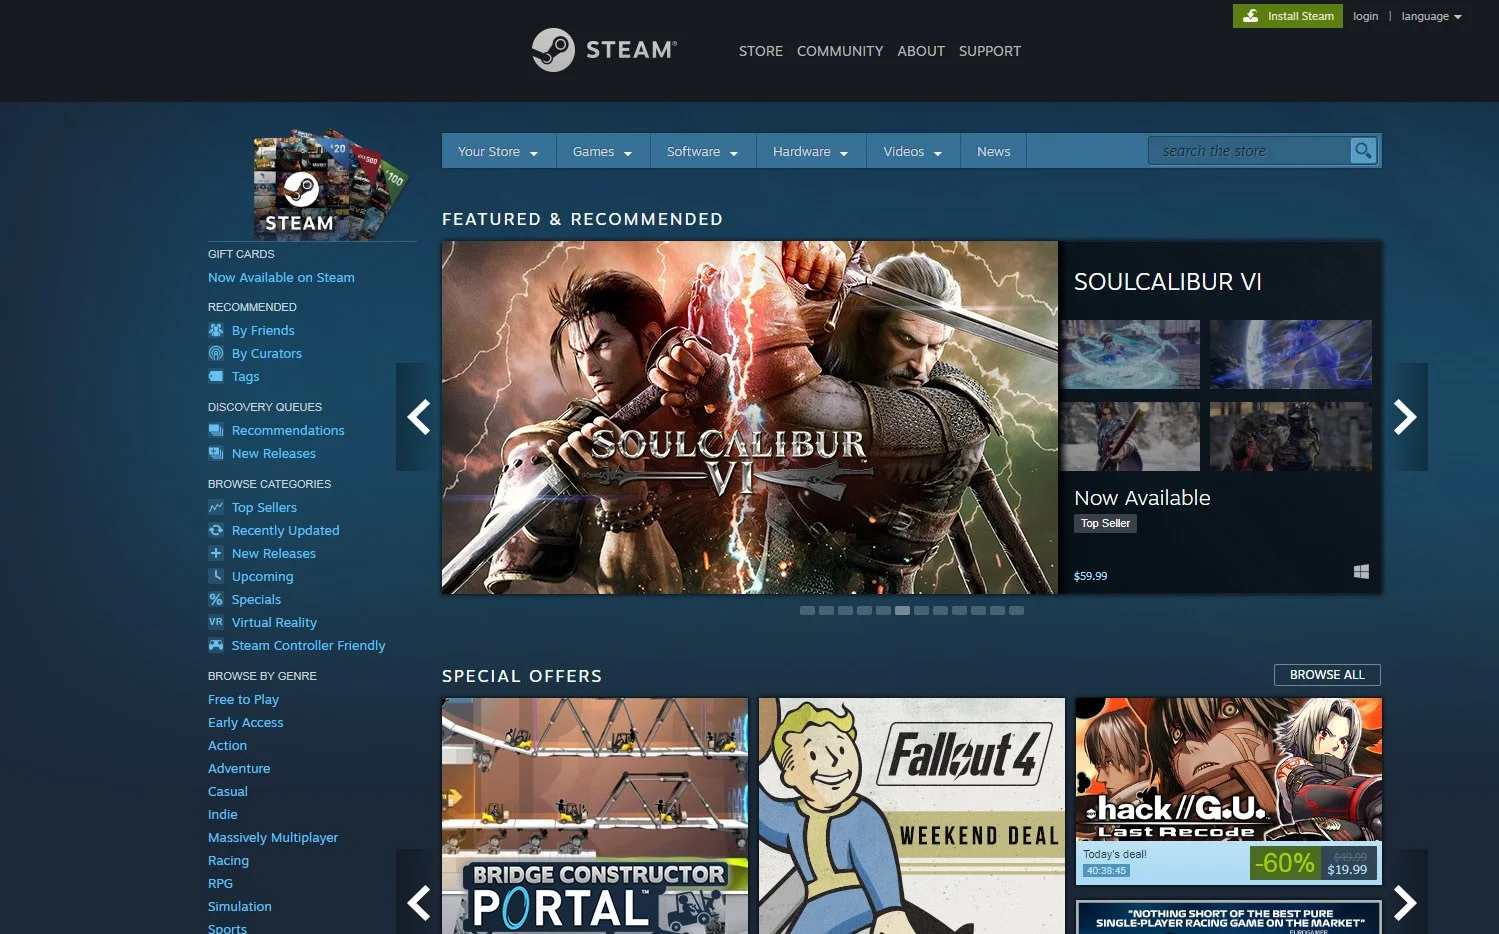The image size is (1499, 934).
Task: Click the Install Steam download icon
Action: tap(1250, 16)
